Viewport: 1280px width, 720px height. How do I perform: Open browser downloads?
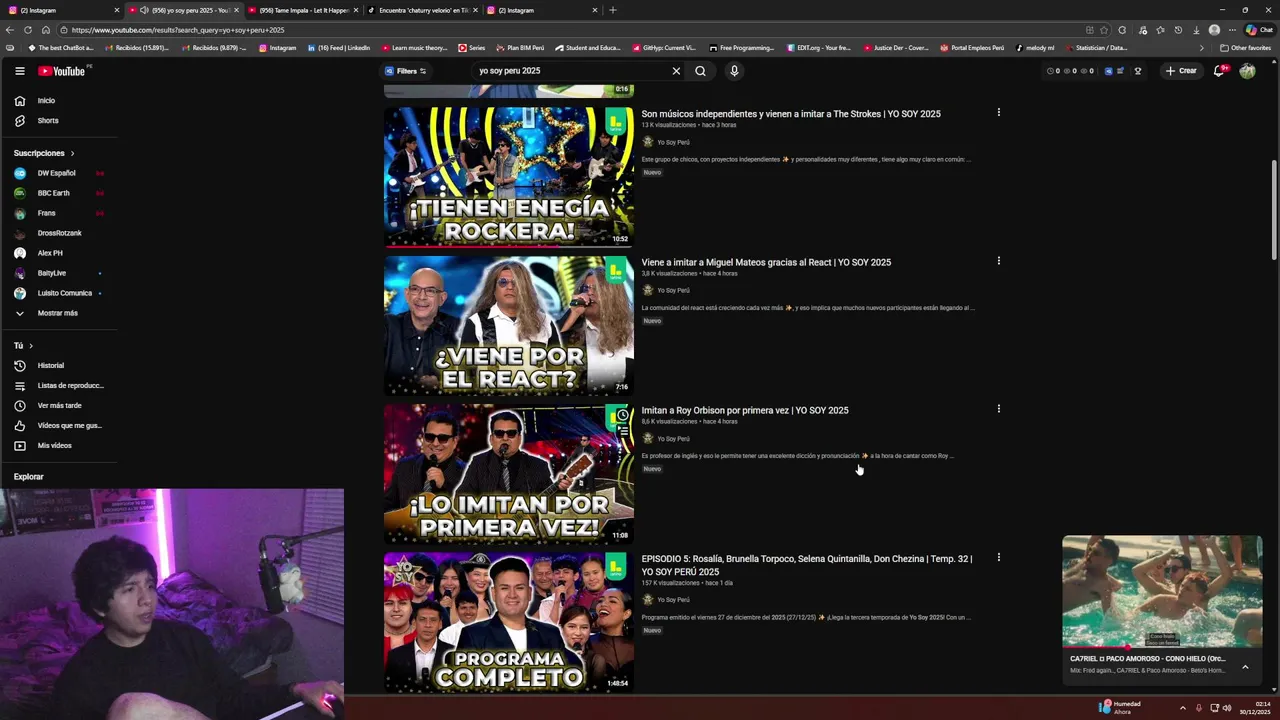tap(1196, 30)
